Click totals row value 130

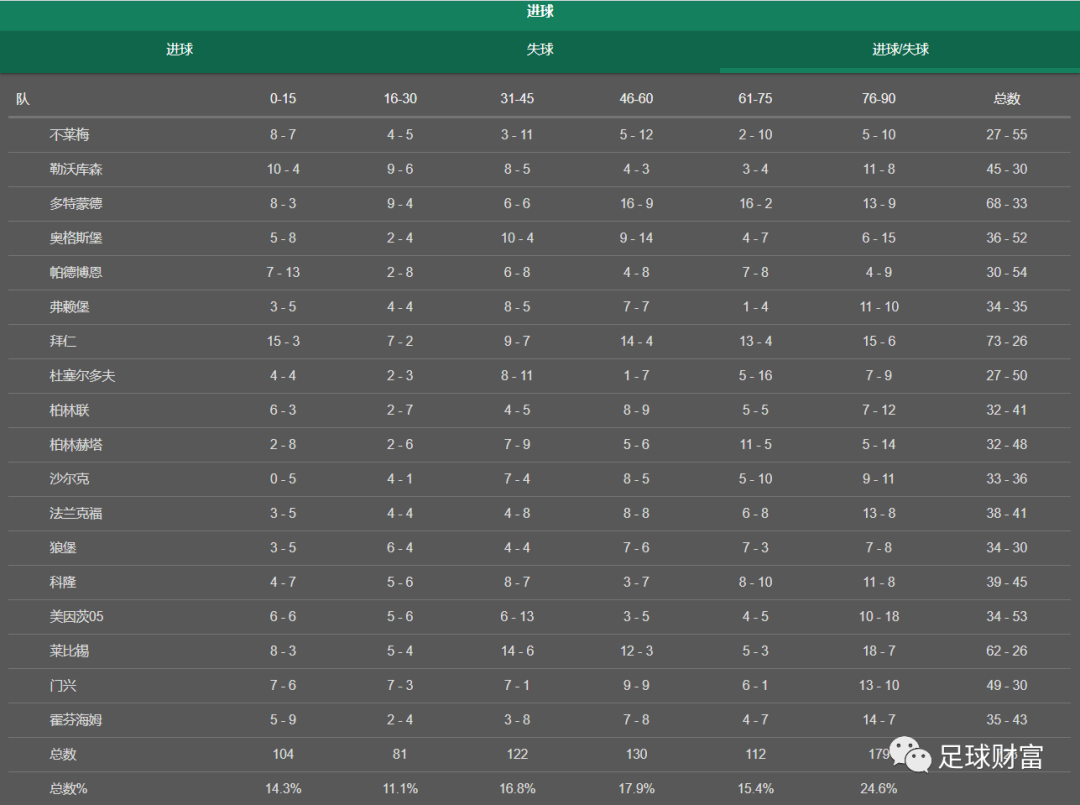pos(636,755)
